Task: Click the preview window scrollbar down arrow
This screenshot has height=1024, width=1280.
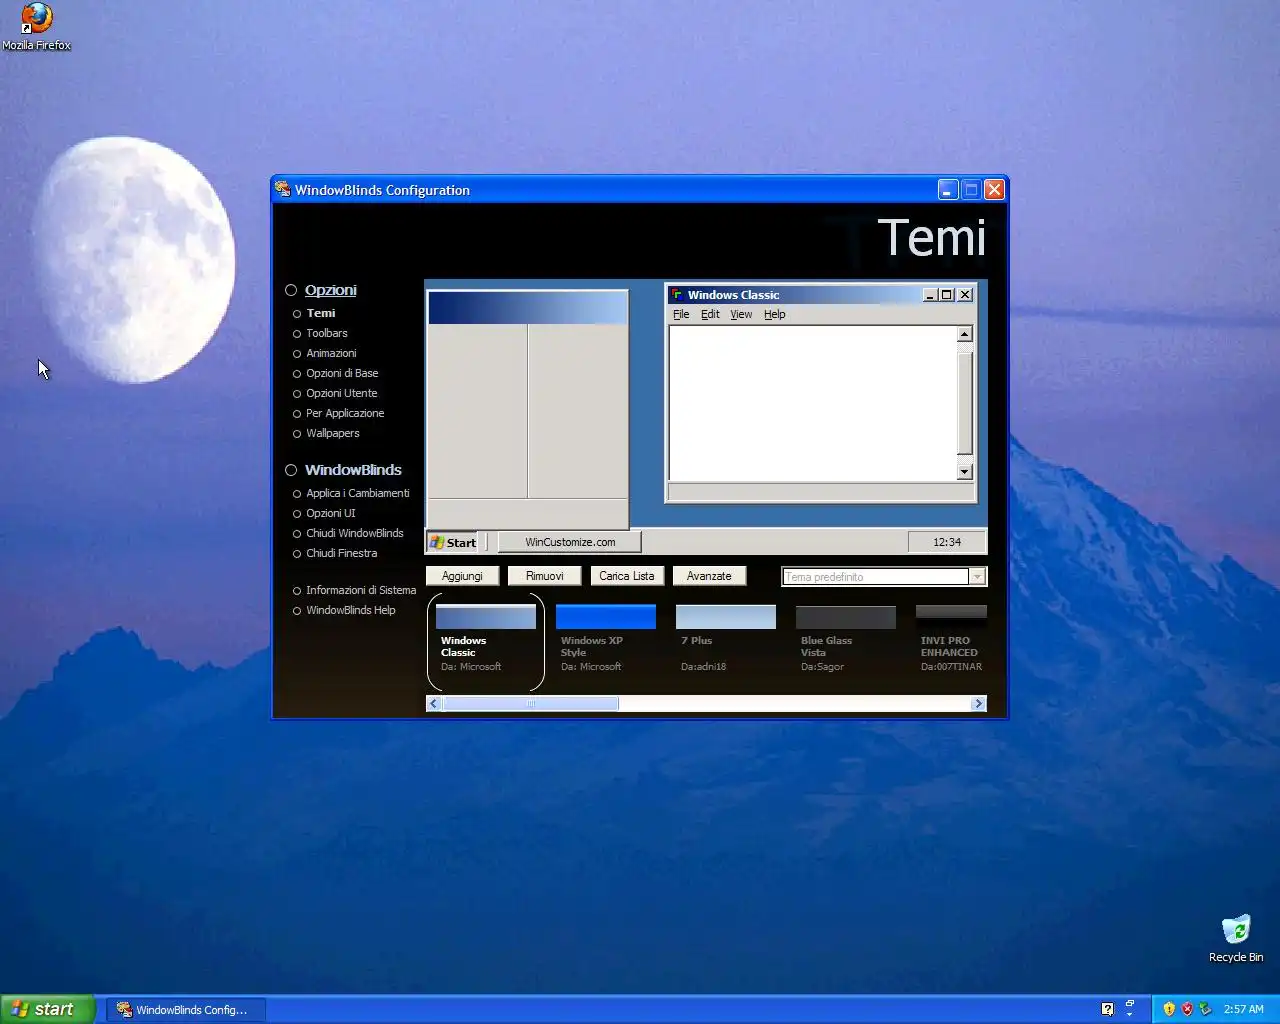Action: point(965,472)
